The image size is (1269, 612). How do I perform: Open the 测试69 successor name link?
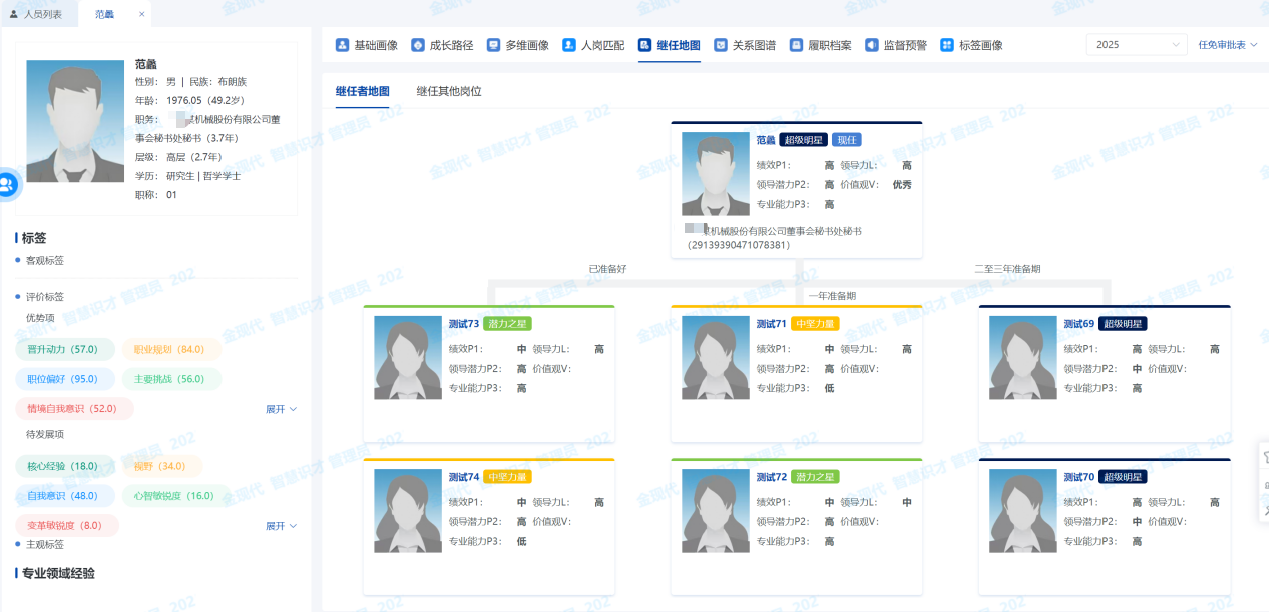click(1078, 324)
